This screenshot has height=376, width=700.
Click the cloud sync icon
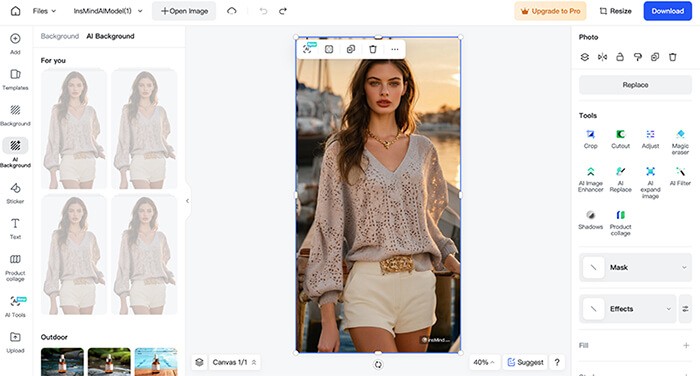pyautogui.click(x=232, y=11)
